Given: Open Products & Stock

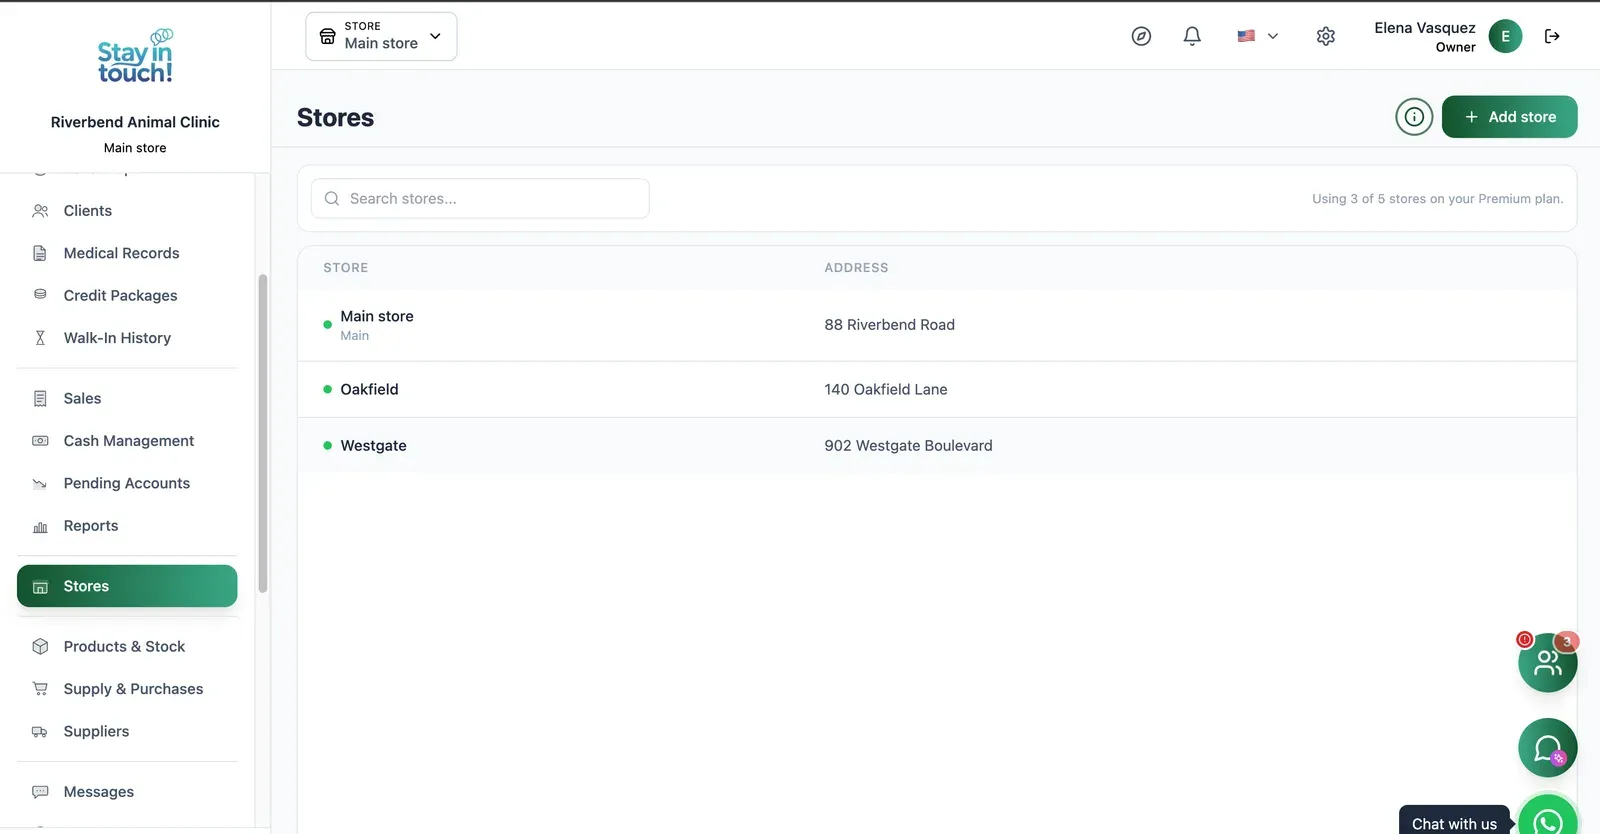Looking at the screenshot, I should point(127,647).
